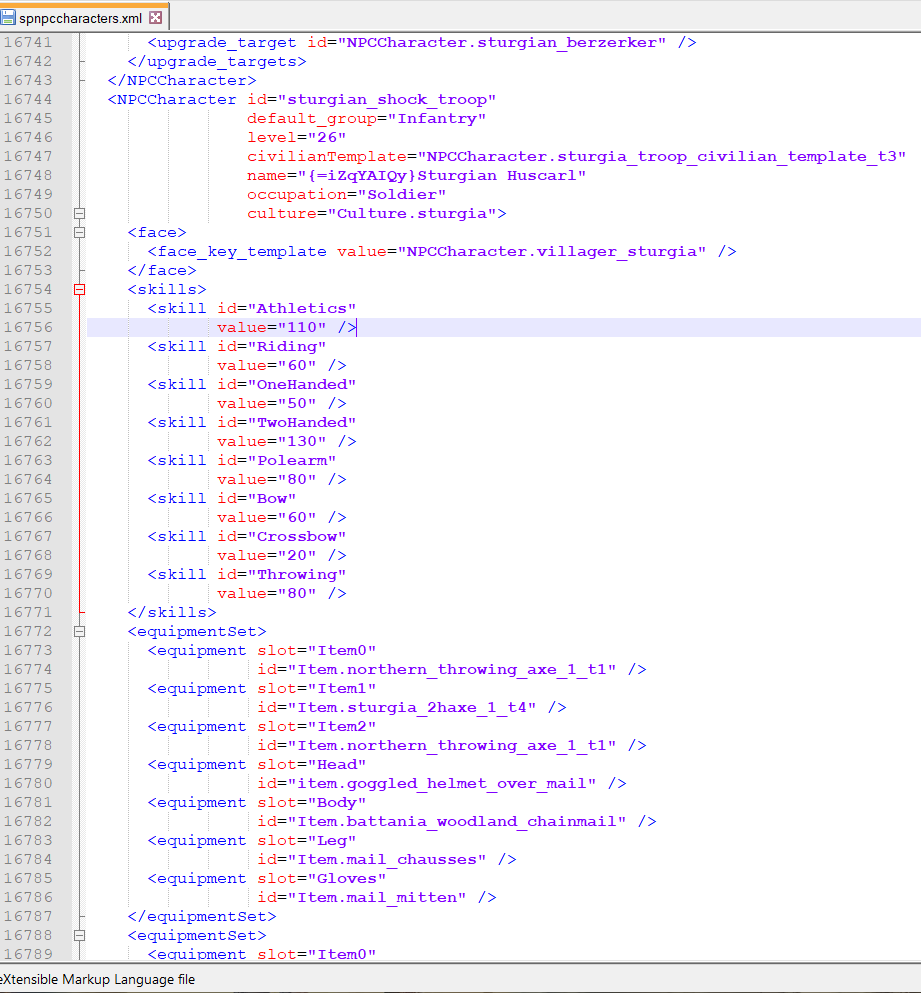
Task: Collapse the equipmentSet fold at line 16772
Action: point(80,632)
